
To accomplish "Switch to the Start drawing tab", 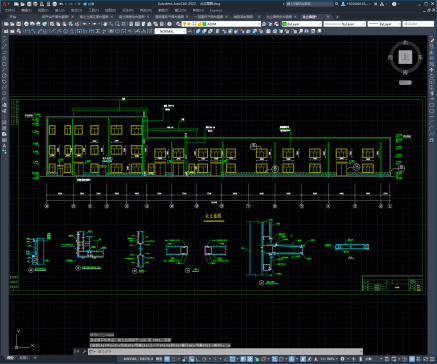I will point(13,17).
